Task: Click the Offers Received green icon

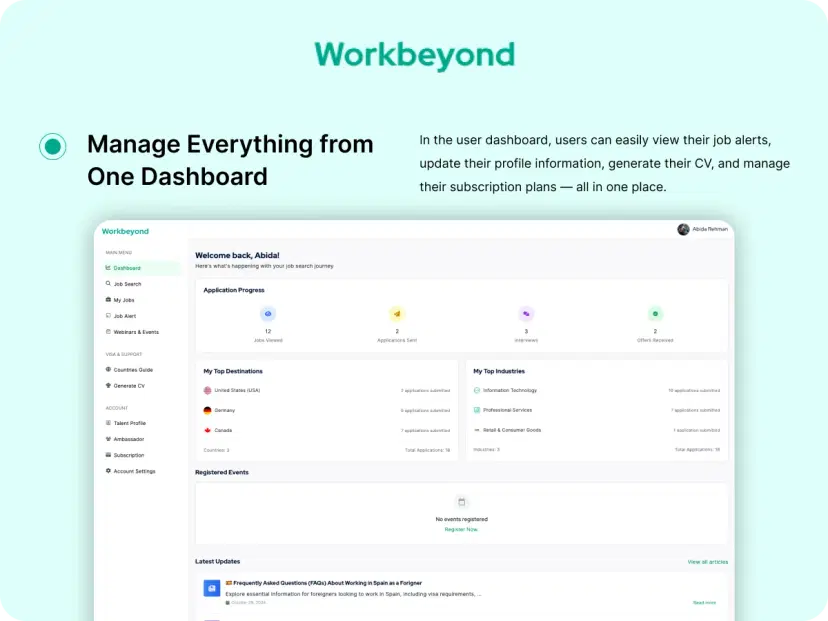Action: pyautogui.click(x=654, y=314)
